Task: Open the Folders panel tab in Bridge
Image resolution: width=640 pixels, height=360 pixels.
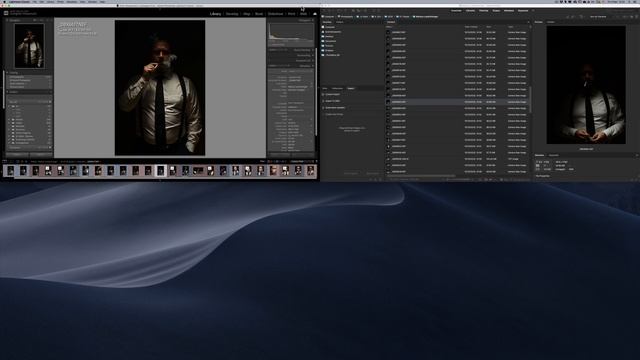Action: click(x=340, y=22)
